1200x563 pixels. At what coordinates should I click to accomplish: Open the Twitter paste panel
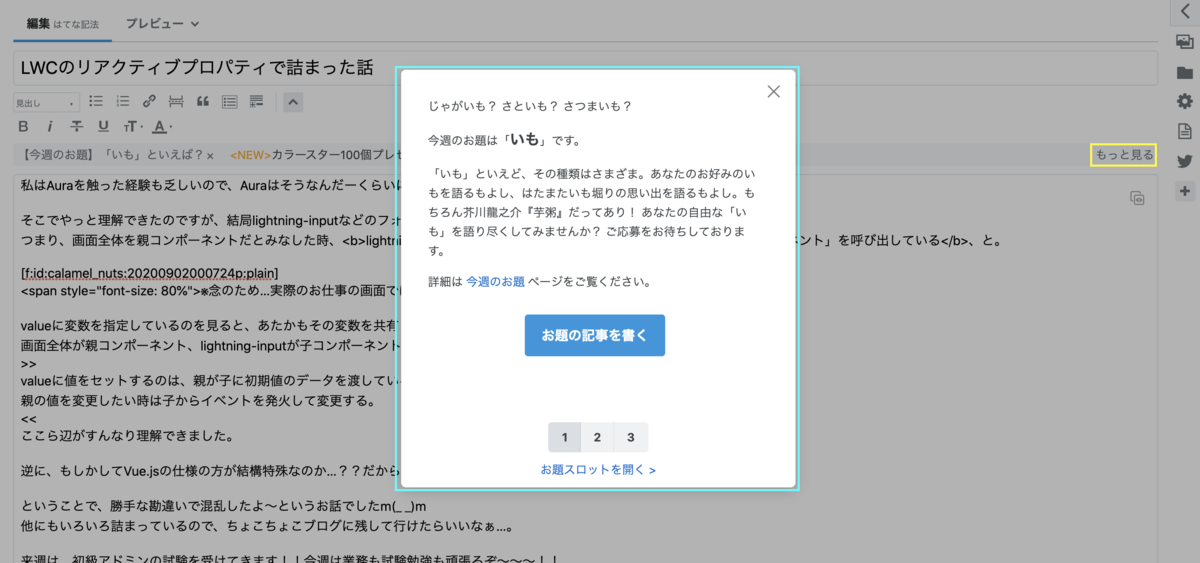(x=1185, y=161)
